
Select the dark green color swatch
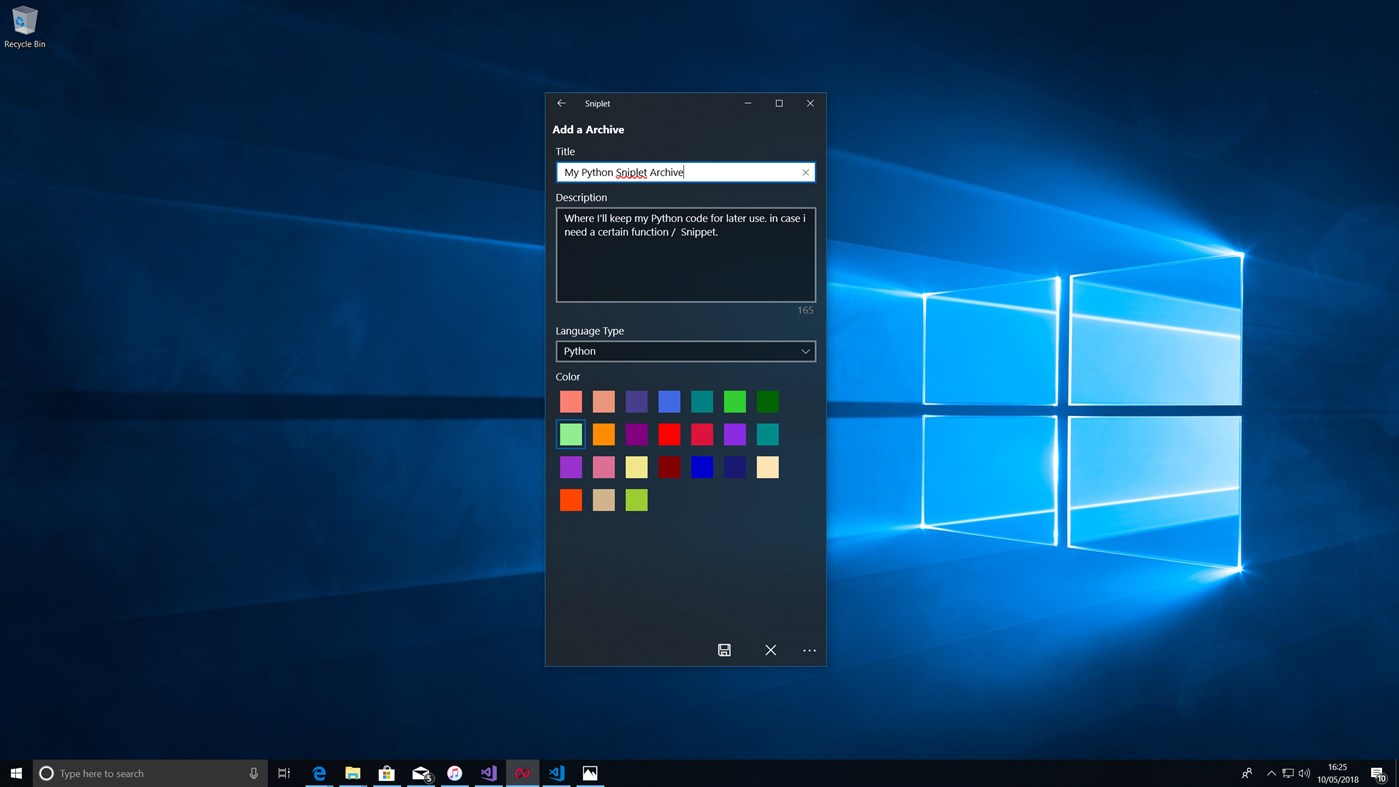click(767, 401)
